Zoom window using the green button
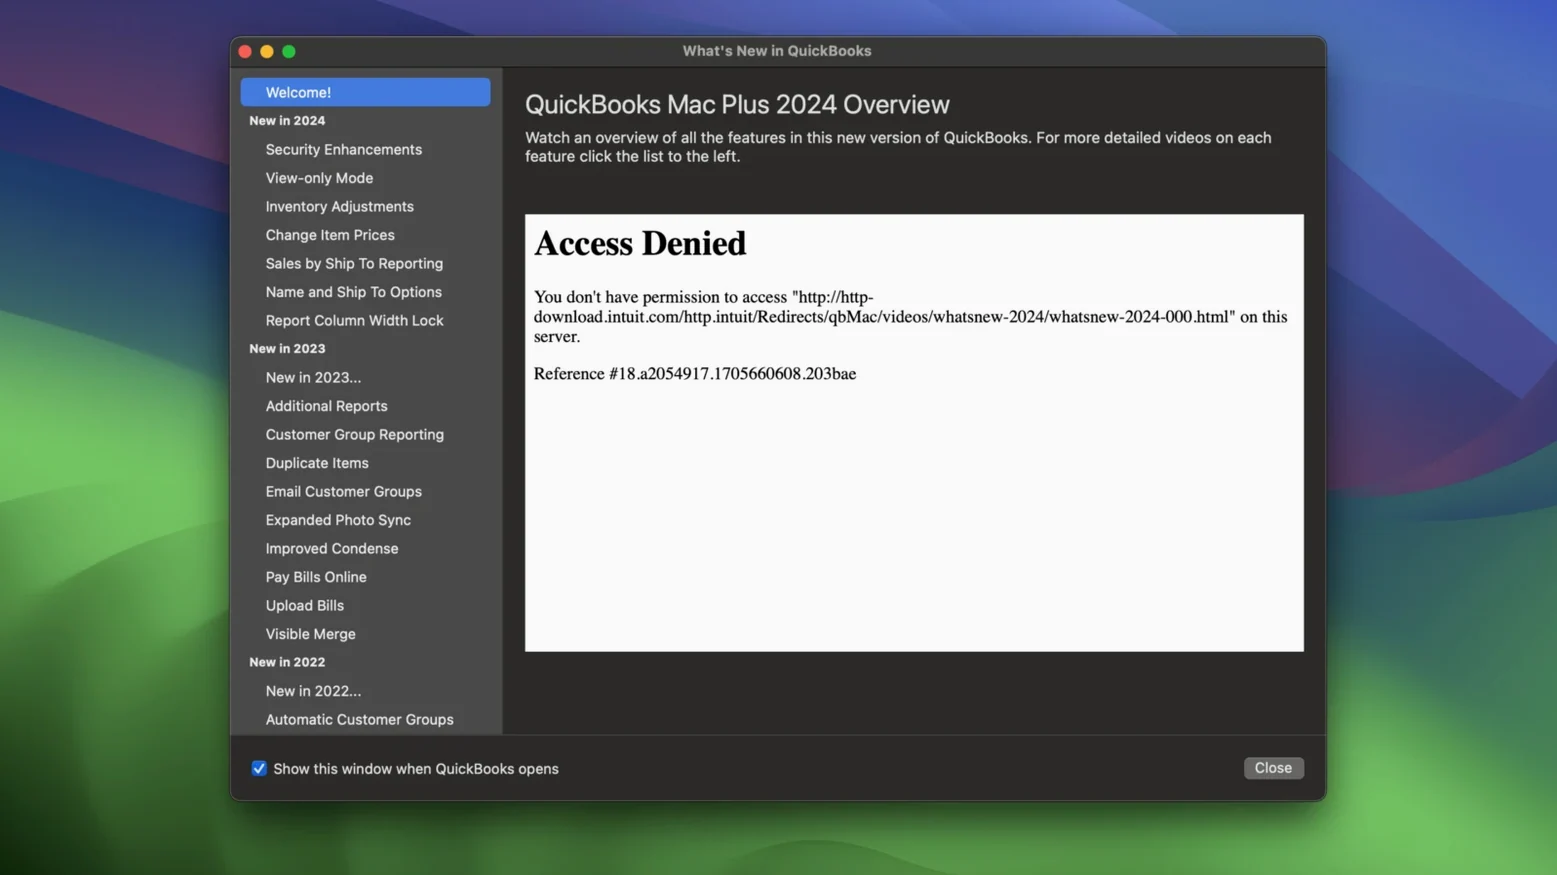Image resolution: width=1557 pixels, height=875 pixels. coord(289,51)
